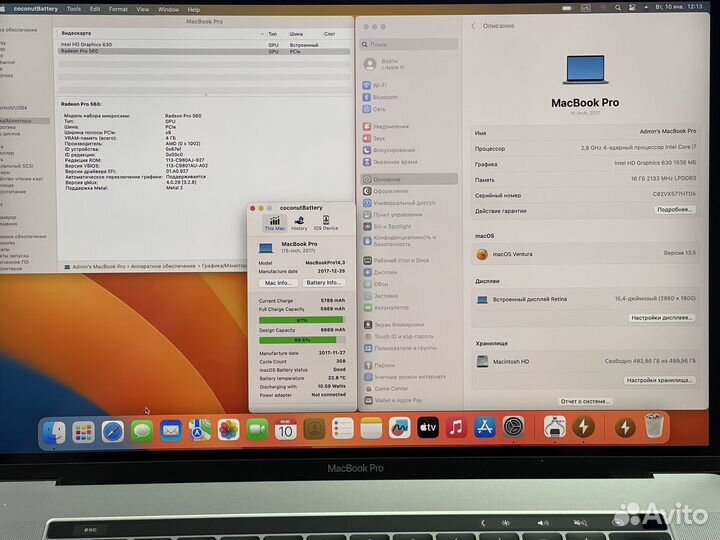Viewport: 720px width, 540px height.
Task: Open the Window menu in menu bar
Action: point(168,9)
